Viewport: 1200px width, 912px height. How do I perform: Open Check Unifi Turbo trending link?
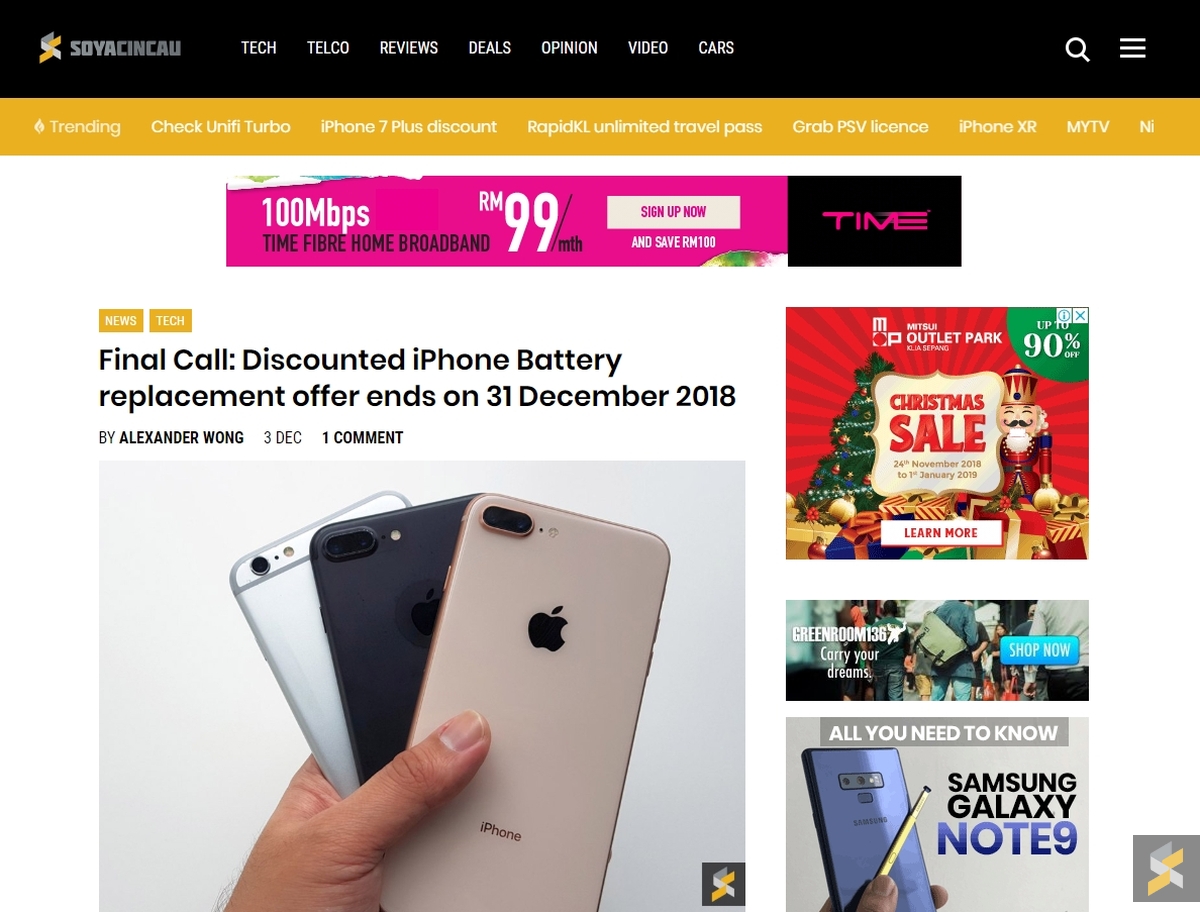(221, 127)
